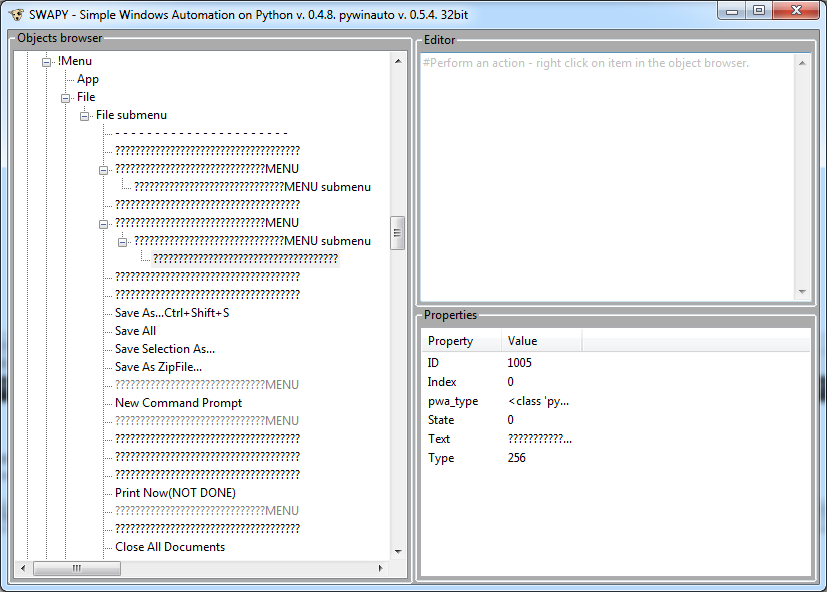The image size is (827, 592).
Task: Select Save As ZipFile... item
Action: pyautogui.click(x=158, y=367)
